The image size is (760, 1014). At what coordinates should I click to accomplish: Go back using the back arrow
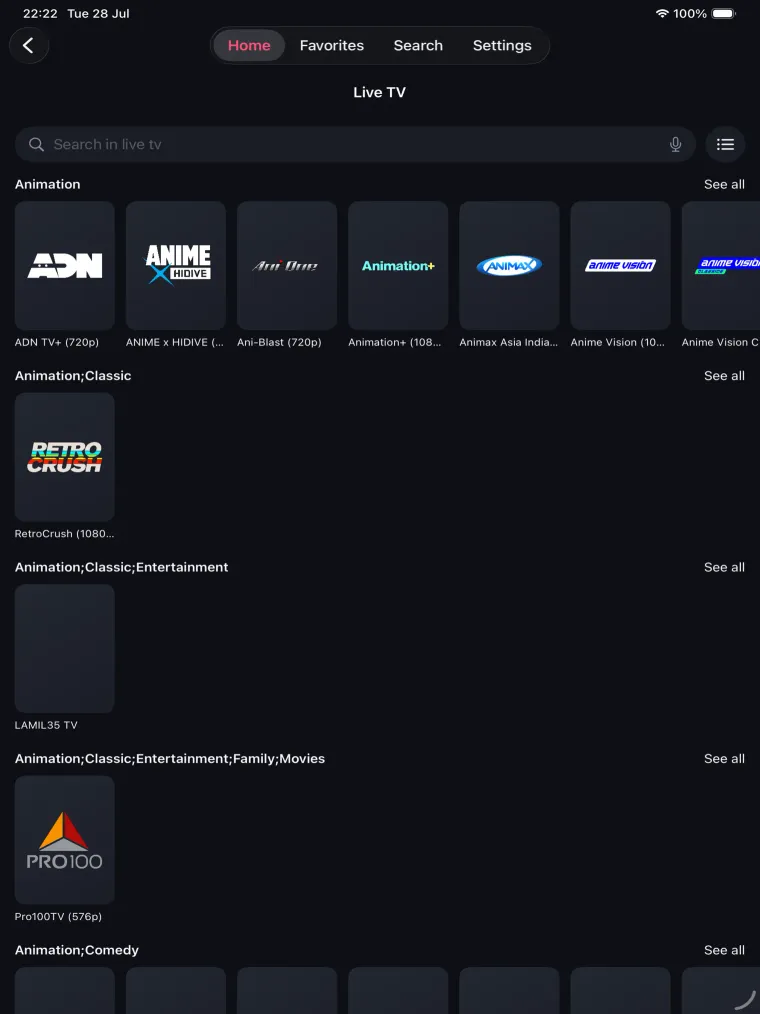28,45
